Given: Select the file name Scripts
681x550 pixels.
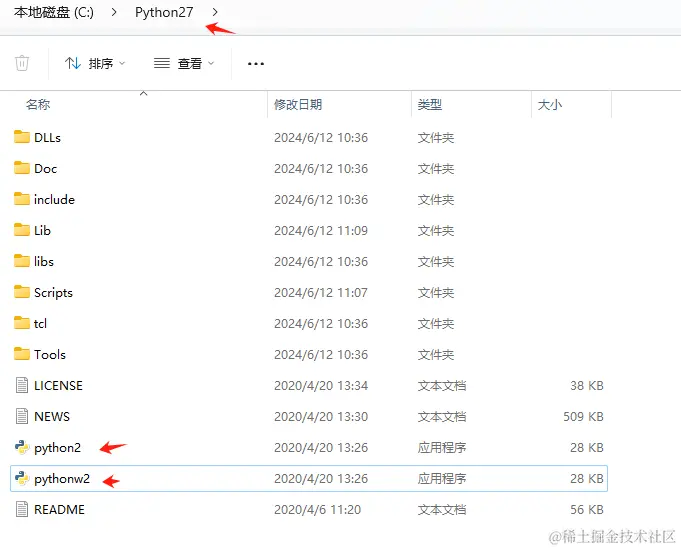Looking at the screenshot, I should [53, 293].
